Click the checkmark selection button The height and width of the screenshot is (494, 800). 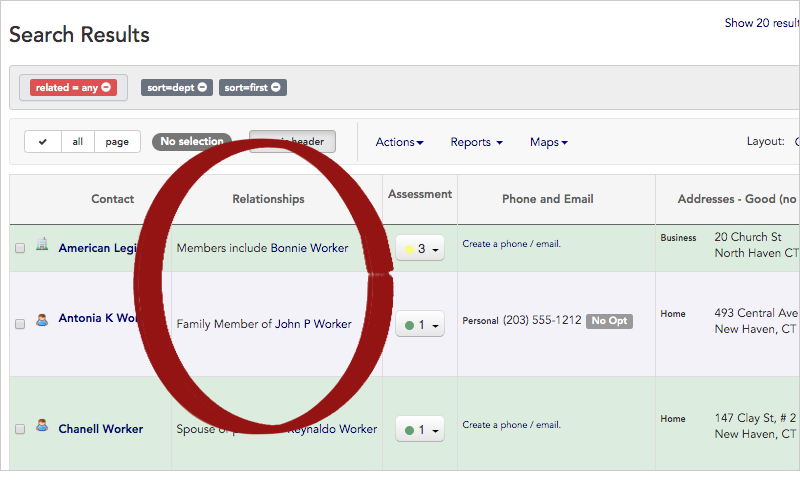pyautogui.click(x=43, y=141)
